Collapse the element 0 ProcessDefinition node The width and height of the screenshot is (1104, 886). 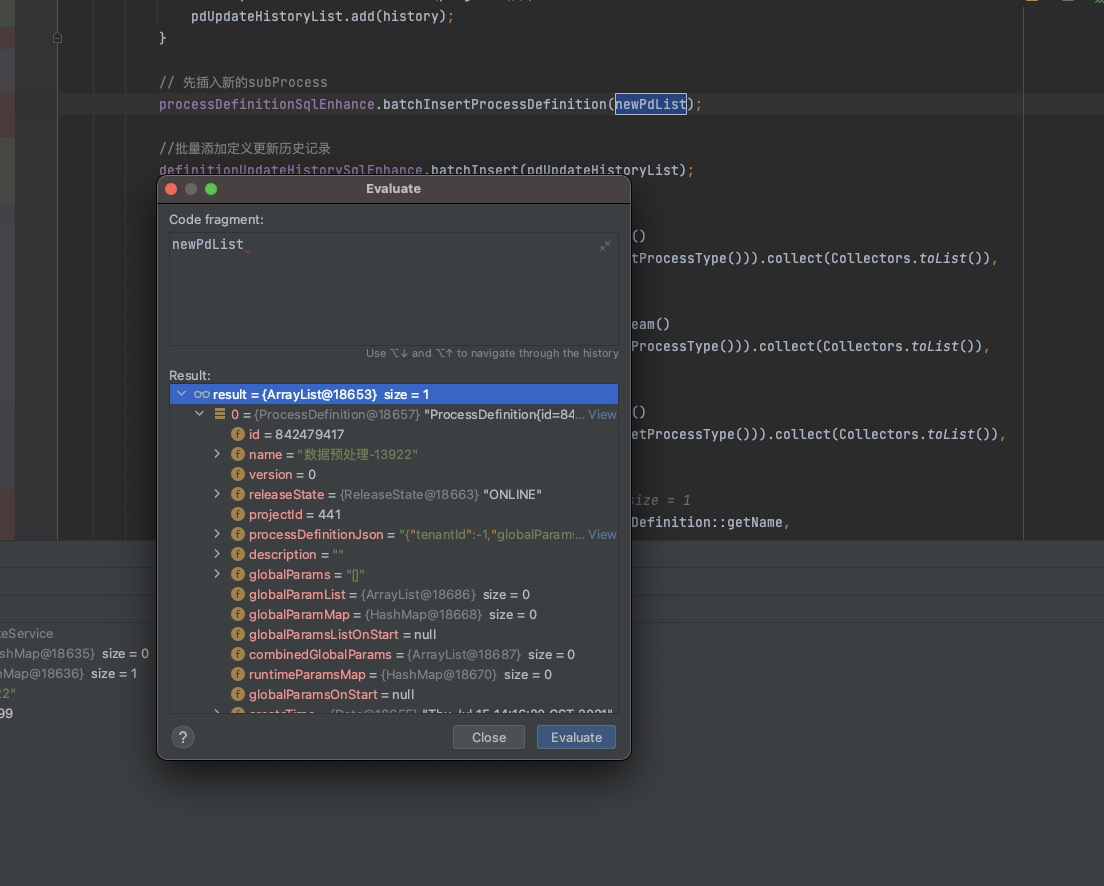200,414
